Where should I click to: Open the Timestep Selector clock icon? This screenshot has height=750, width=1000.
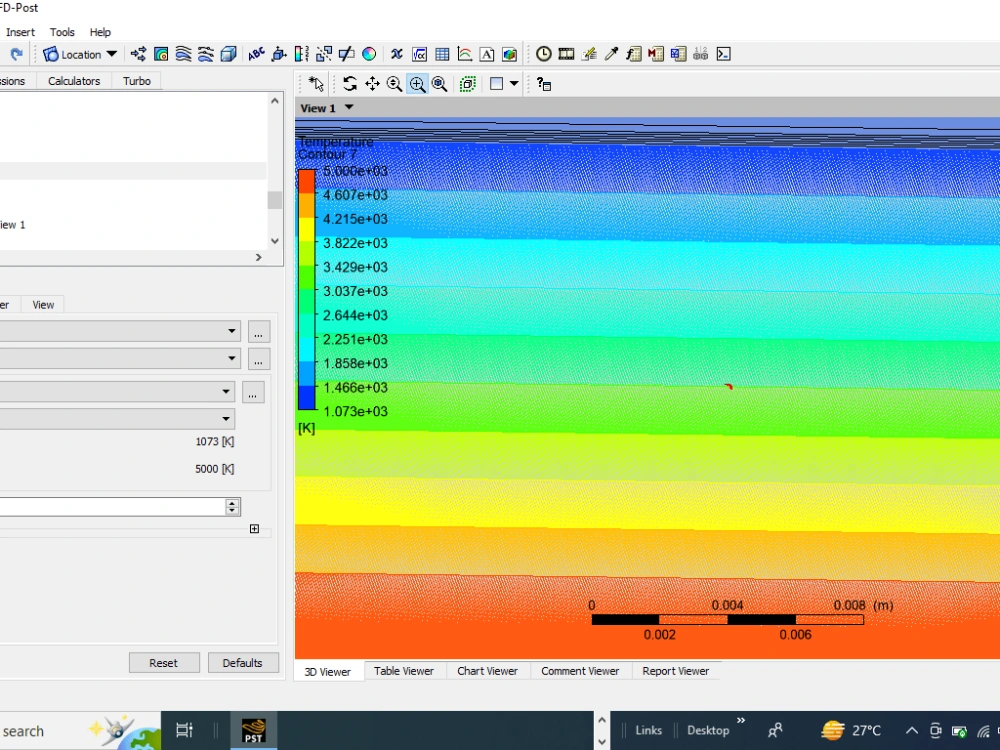point(542,54)
